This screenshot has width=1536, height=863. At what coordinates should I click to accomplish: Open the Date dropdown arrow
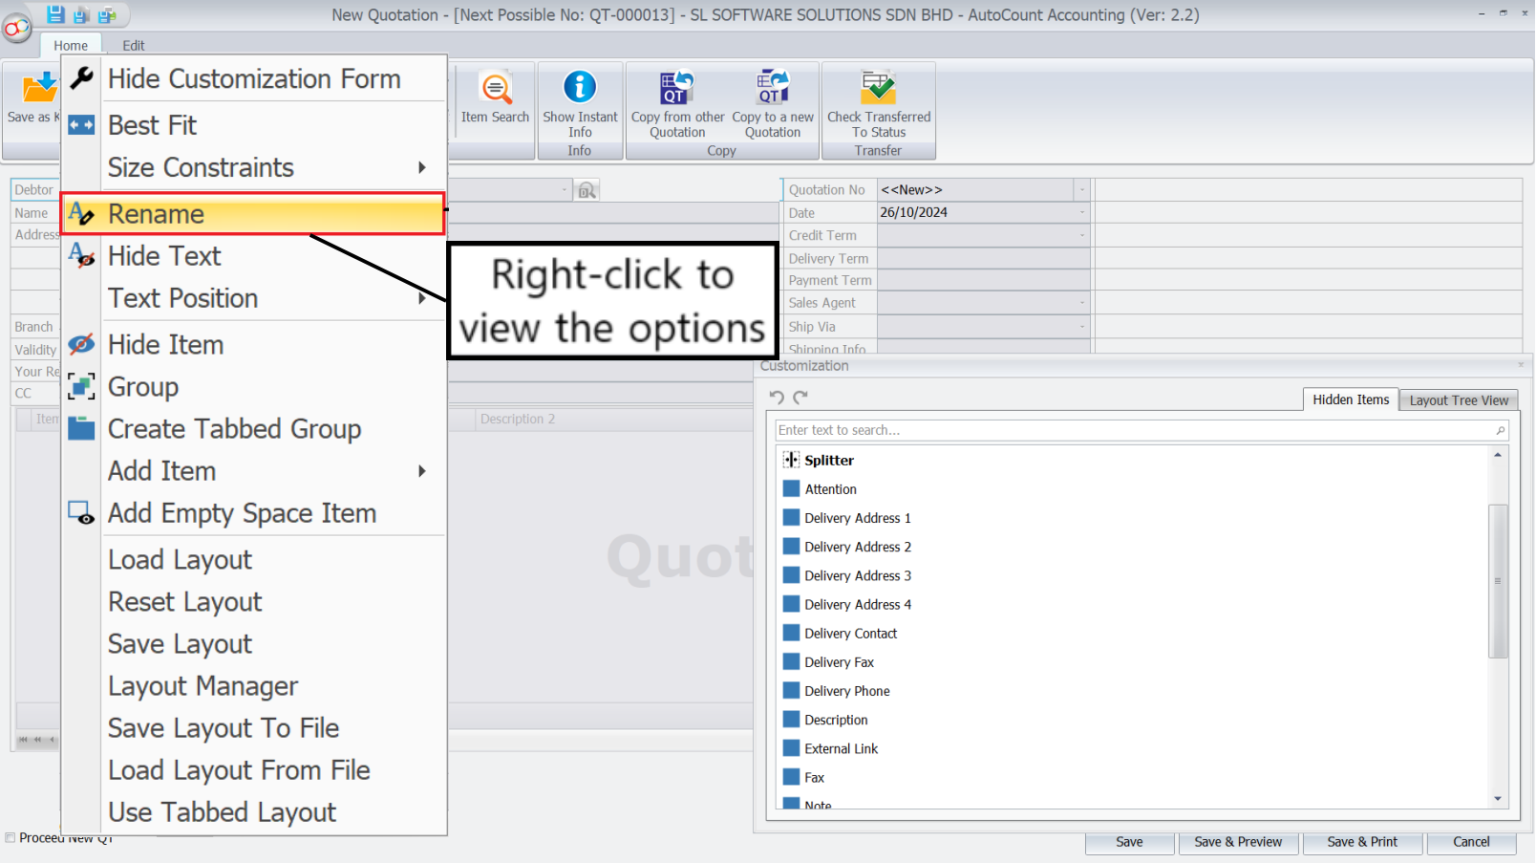(x=1082, y=213)
